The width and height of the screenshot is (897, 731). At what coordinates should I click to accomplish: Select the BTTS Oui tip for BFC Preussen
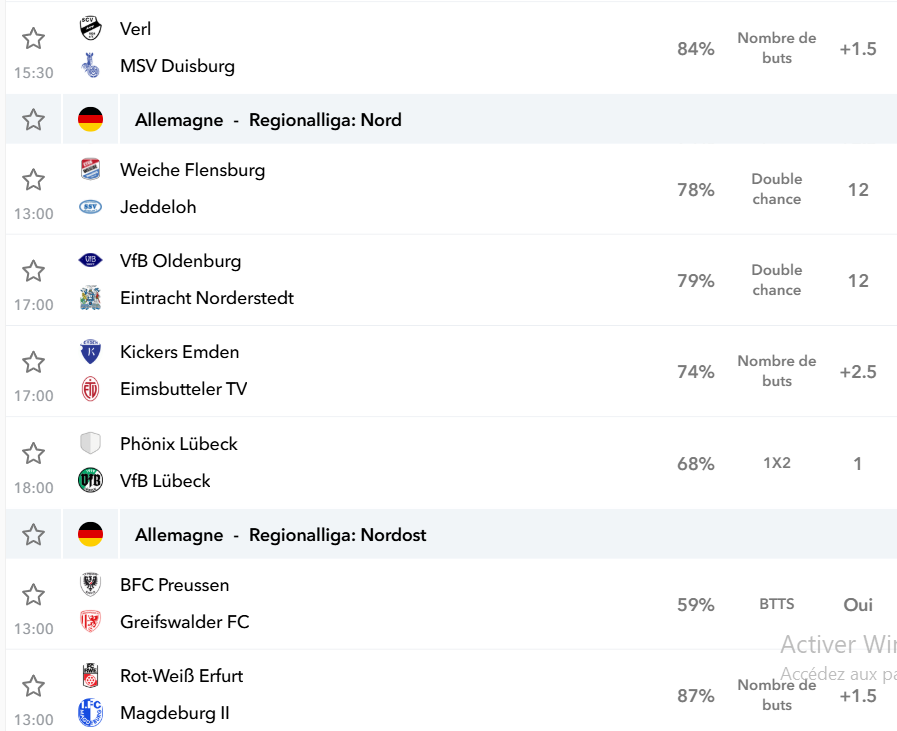click(x=858, y=605)
